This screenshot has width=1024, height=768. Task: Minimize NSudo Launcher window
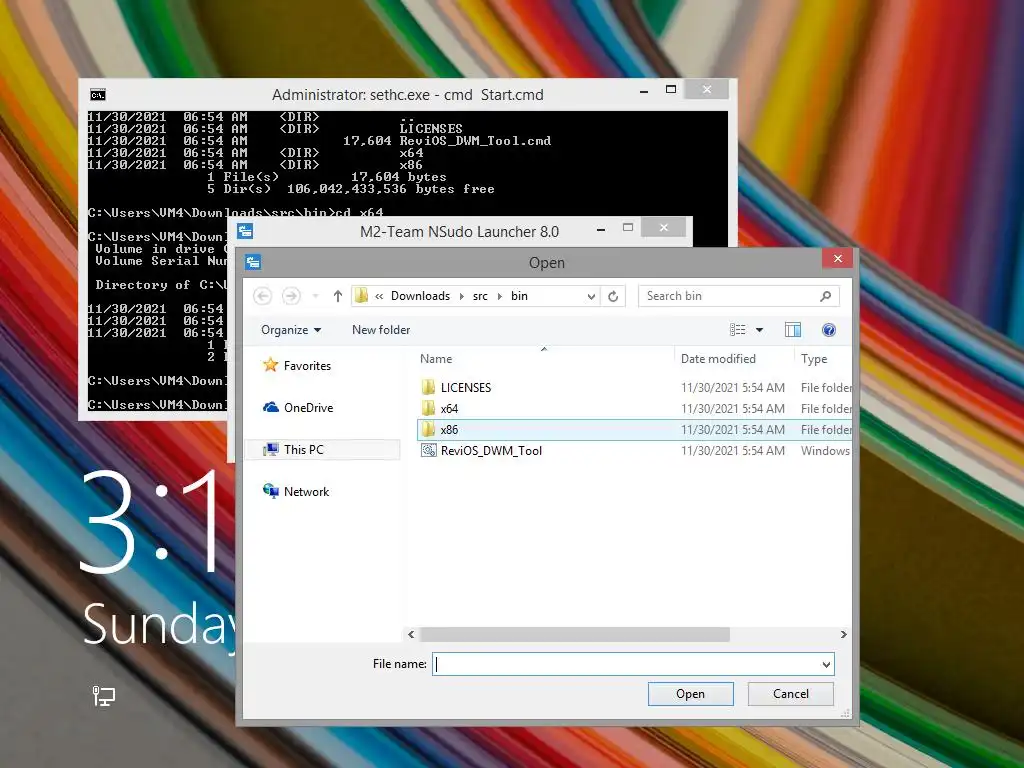point(601,229)
